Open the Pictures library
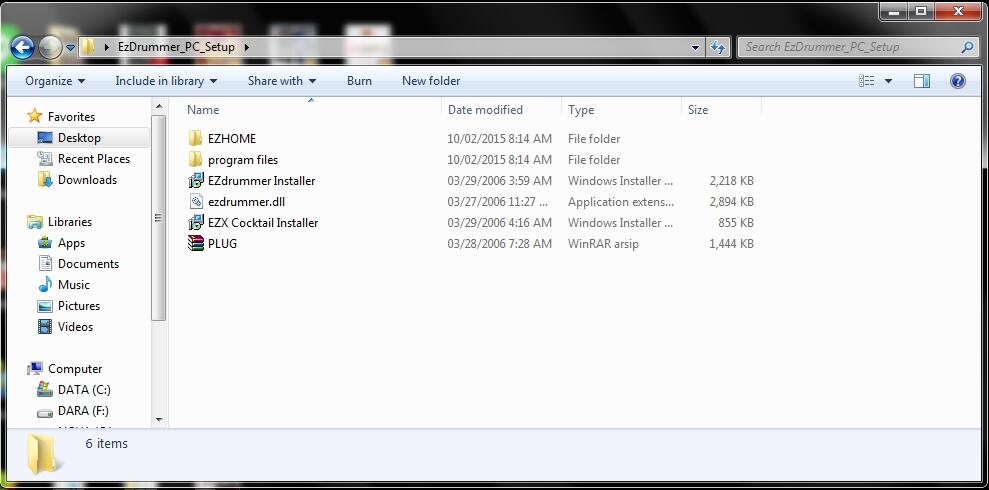Screen dimensions: 989x490 click(79, 306)
